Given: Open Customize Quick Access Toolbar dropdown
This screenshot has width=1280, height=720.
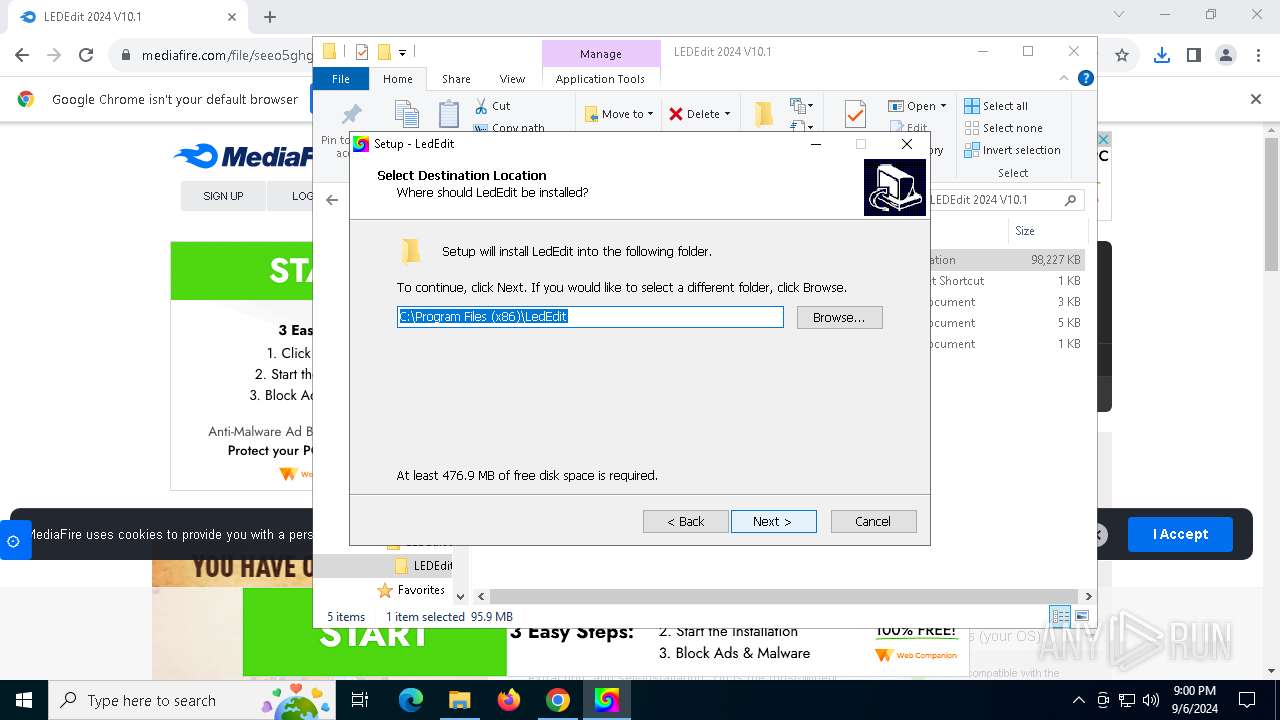Looking at the screenshot, I should (x=402, y=52).
